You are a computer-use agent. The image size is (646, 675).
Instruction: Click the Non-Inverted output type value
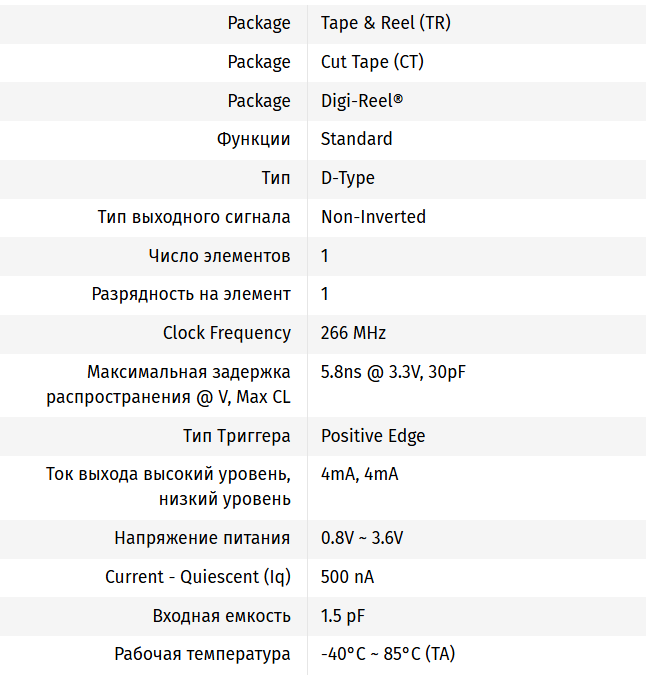(373, 217)
